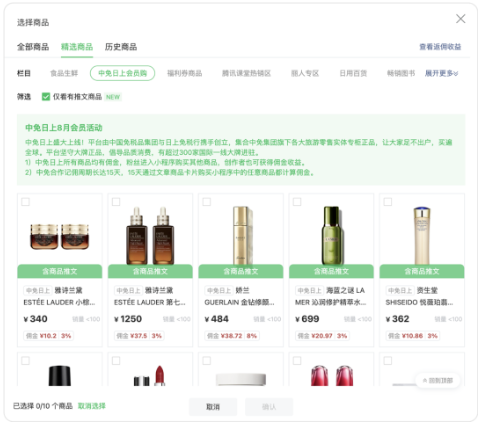Click the 确认 button
Image resolution: width=482 pixels, height=427 pixels.
(x=269, y=407)
